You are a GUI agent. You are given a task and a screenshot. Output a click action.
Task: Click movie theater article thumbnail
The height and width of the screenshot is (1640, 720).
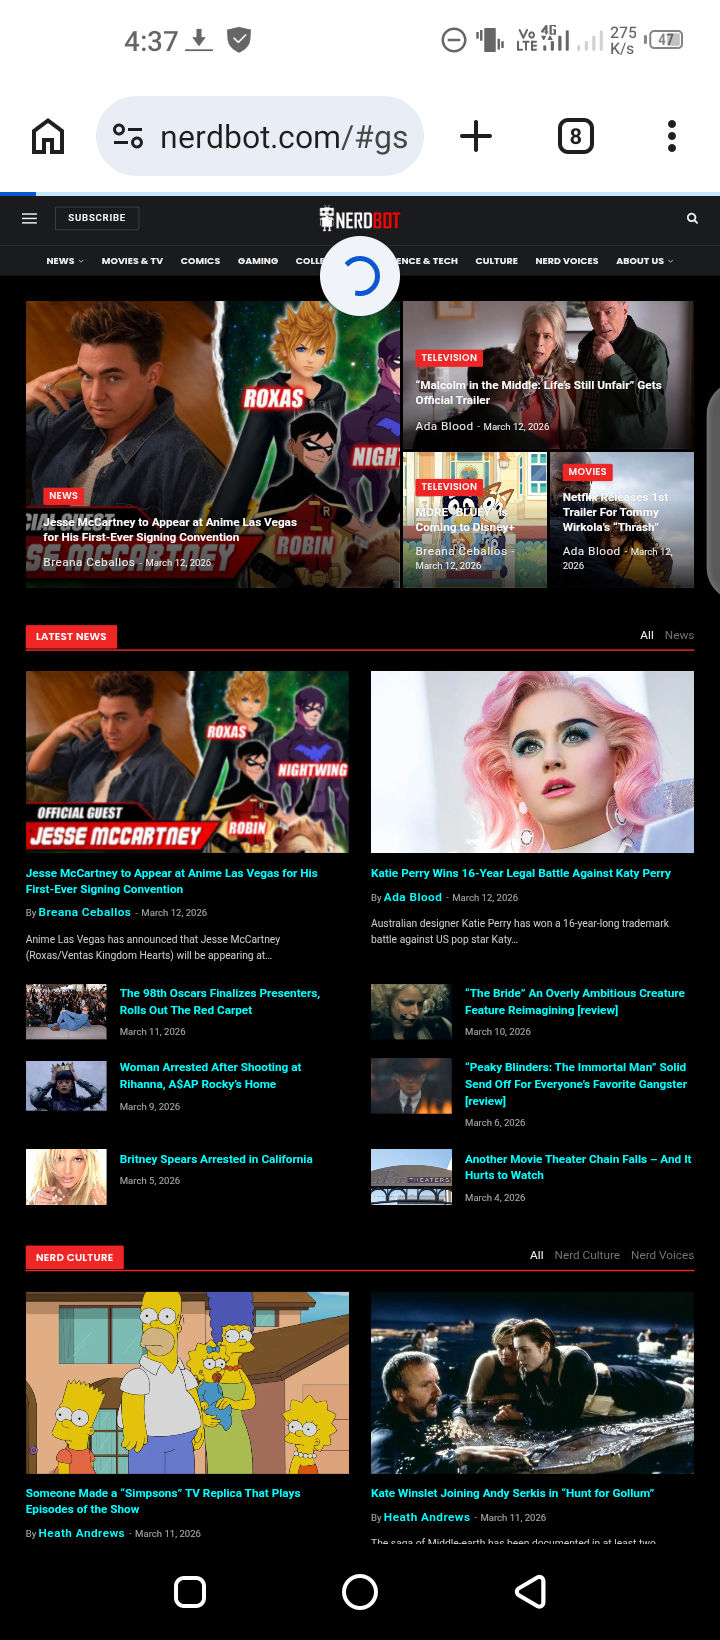click(411, 1177)
